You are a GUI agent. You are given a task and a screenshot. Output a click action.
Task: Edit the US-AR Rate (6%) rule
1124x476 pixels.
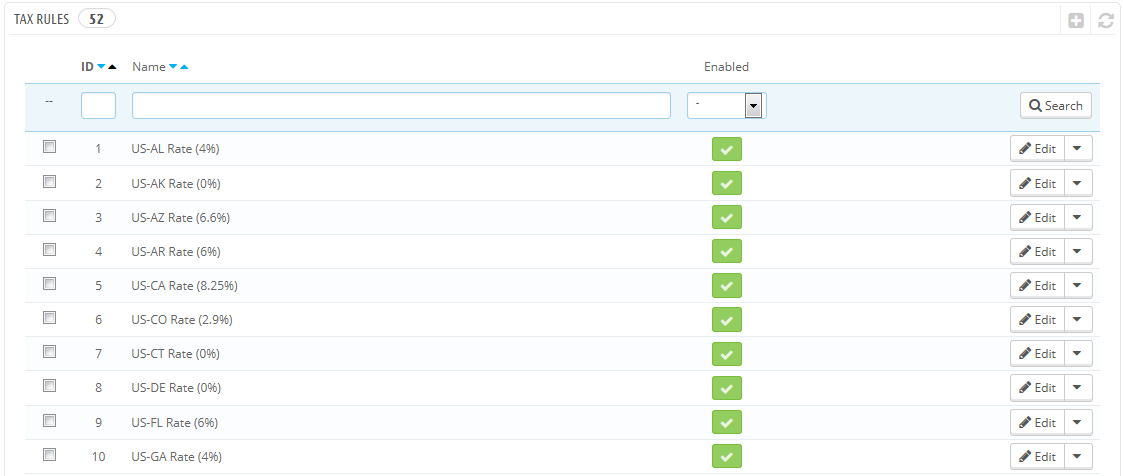tap(1037, 251)
